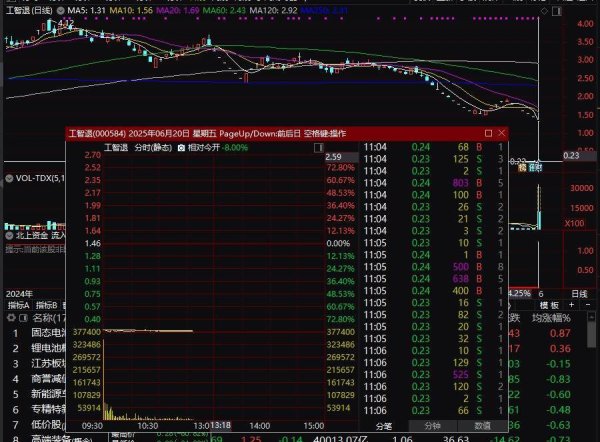600x442 pixels.
Task: Click the 日线 period selector
Action: coord(579,294)
